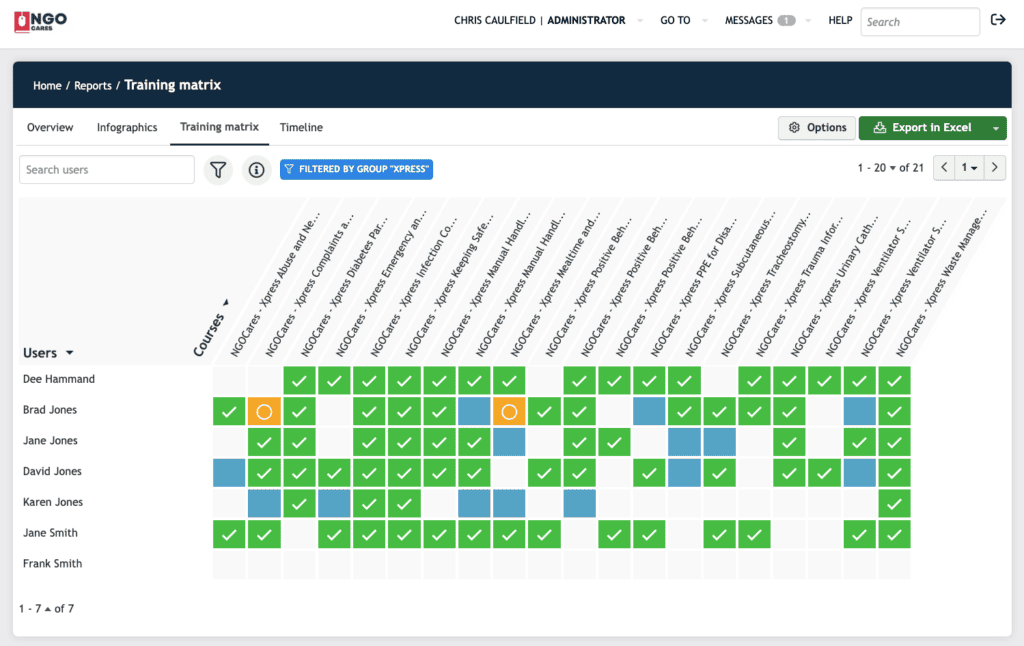Select Karen Jones blue Emergency cell
The width and height of the screenshot is (1024, 646).
tap(334, 504)
